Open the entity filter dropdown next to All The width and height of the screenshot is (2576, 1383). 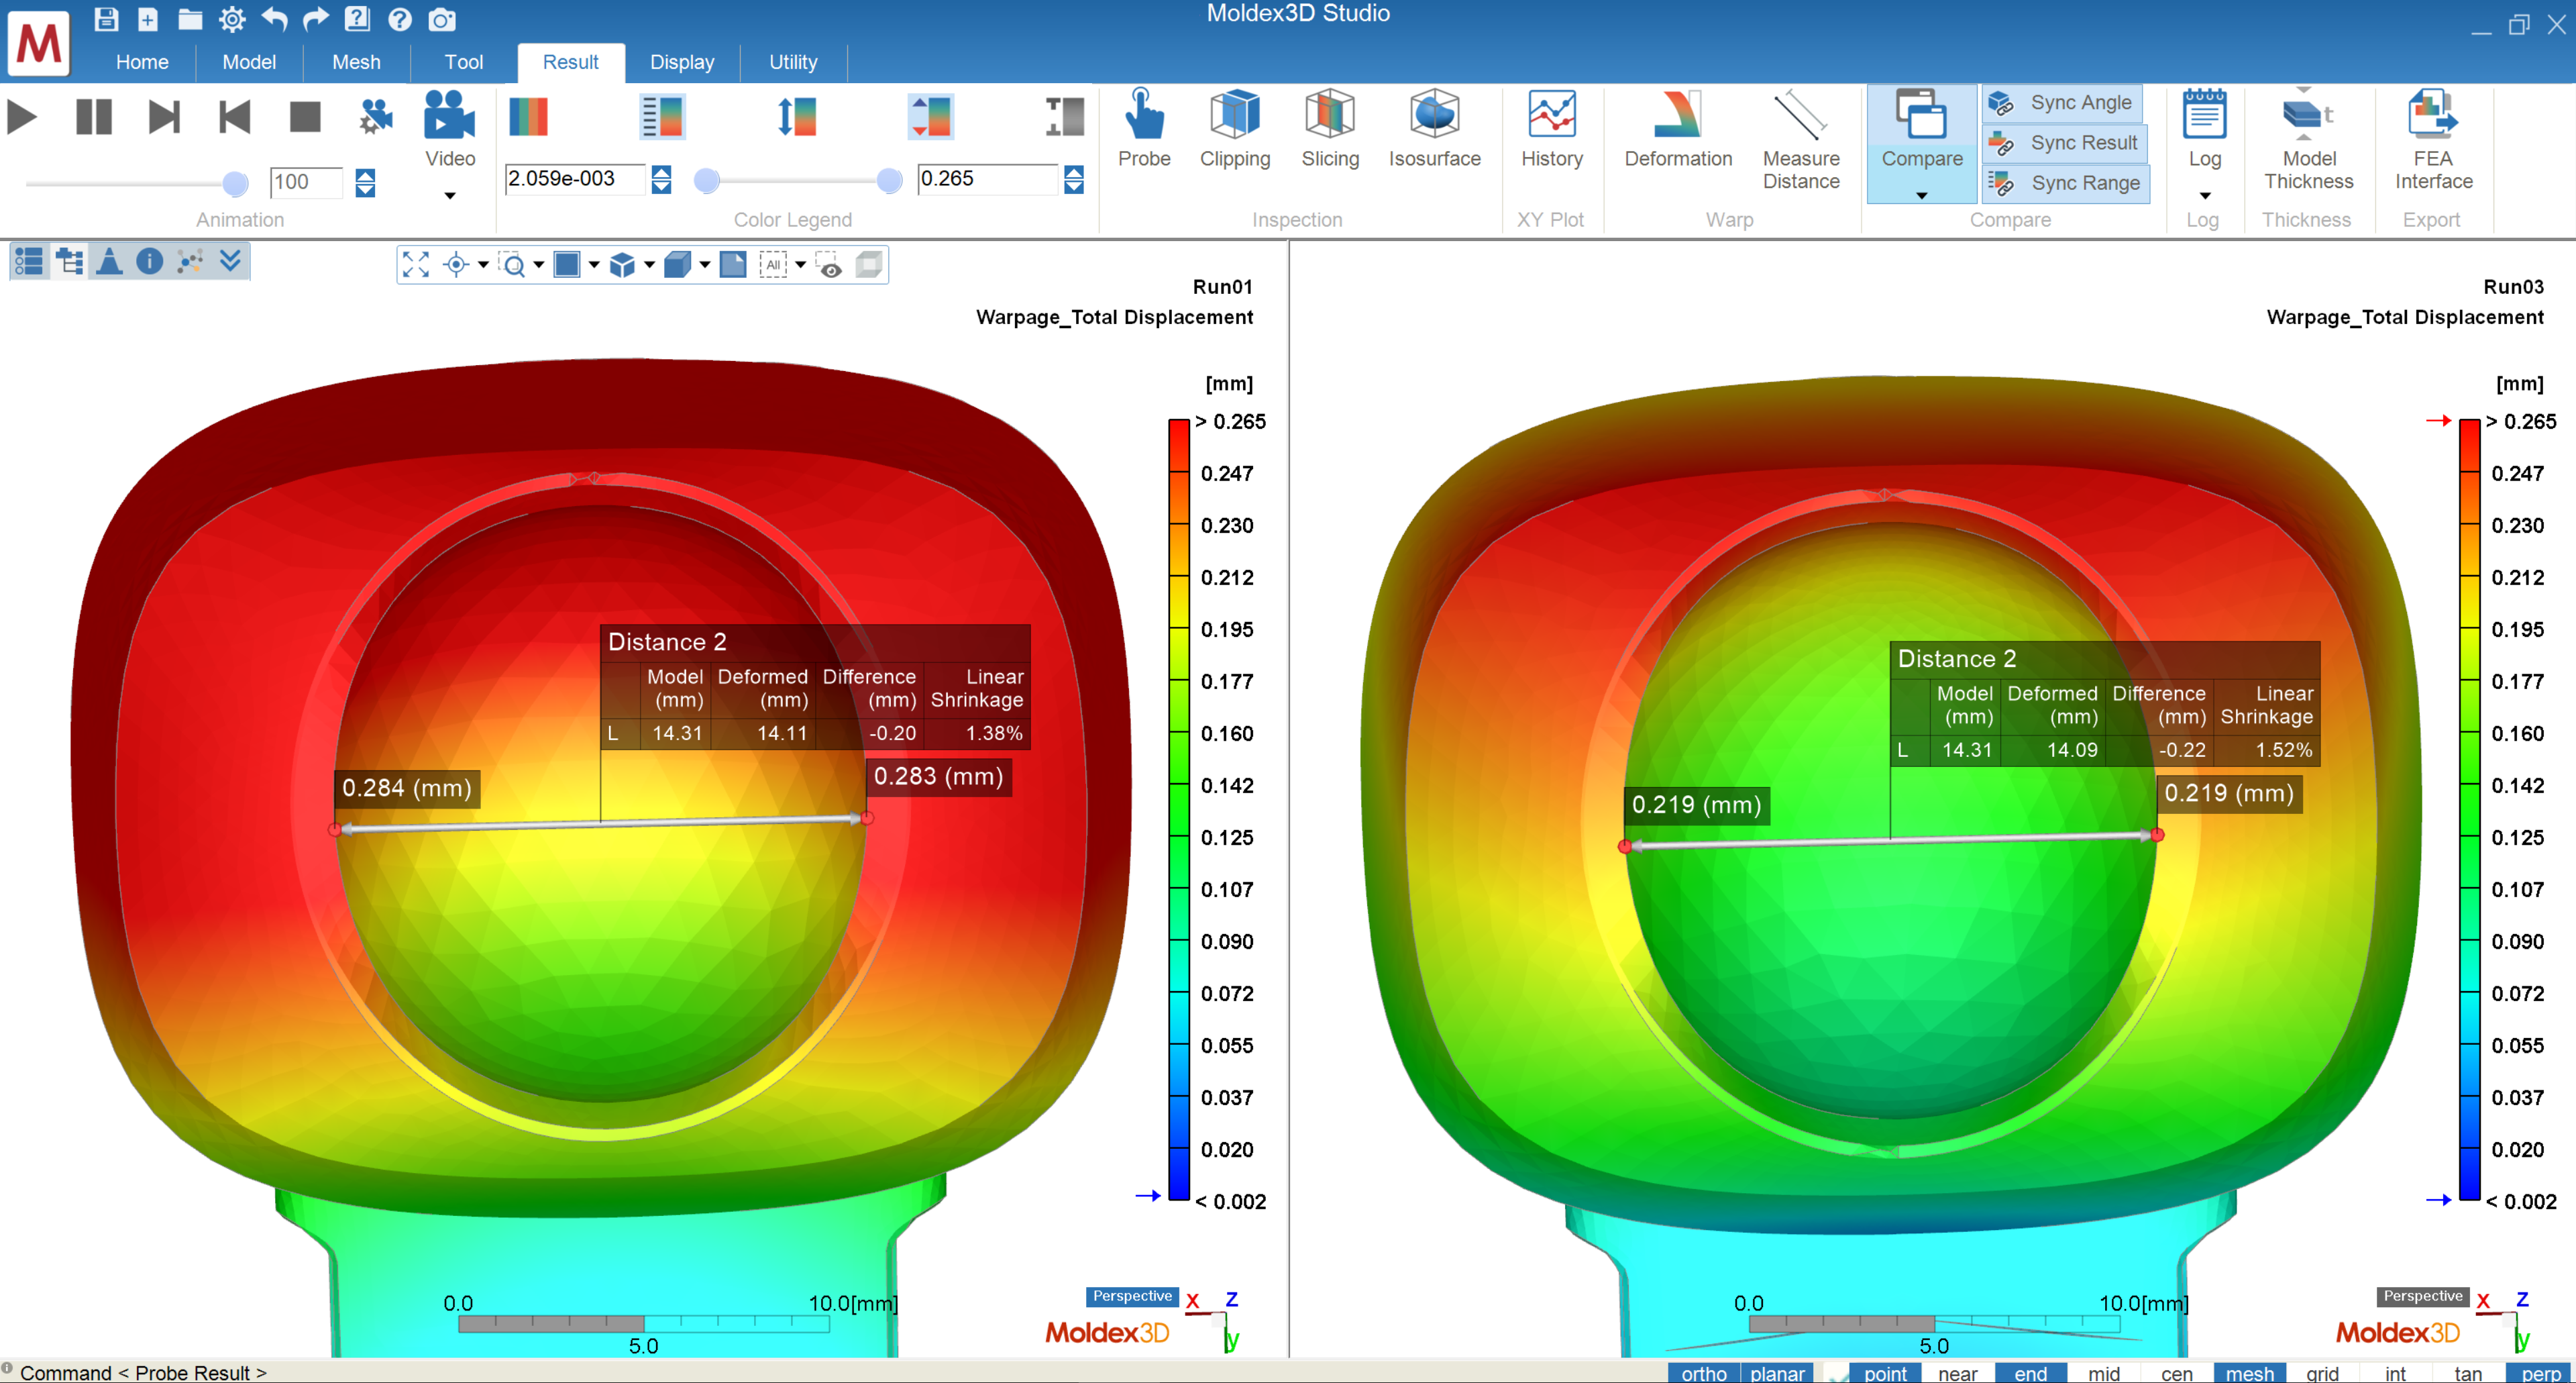pos(801,265)
